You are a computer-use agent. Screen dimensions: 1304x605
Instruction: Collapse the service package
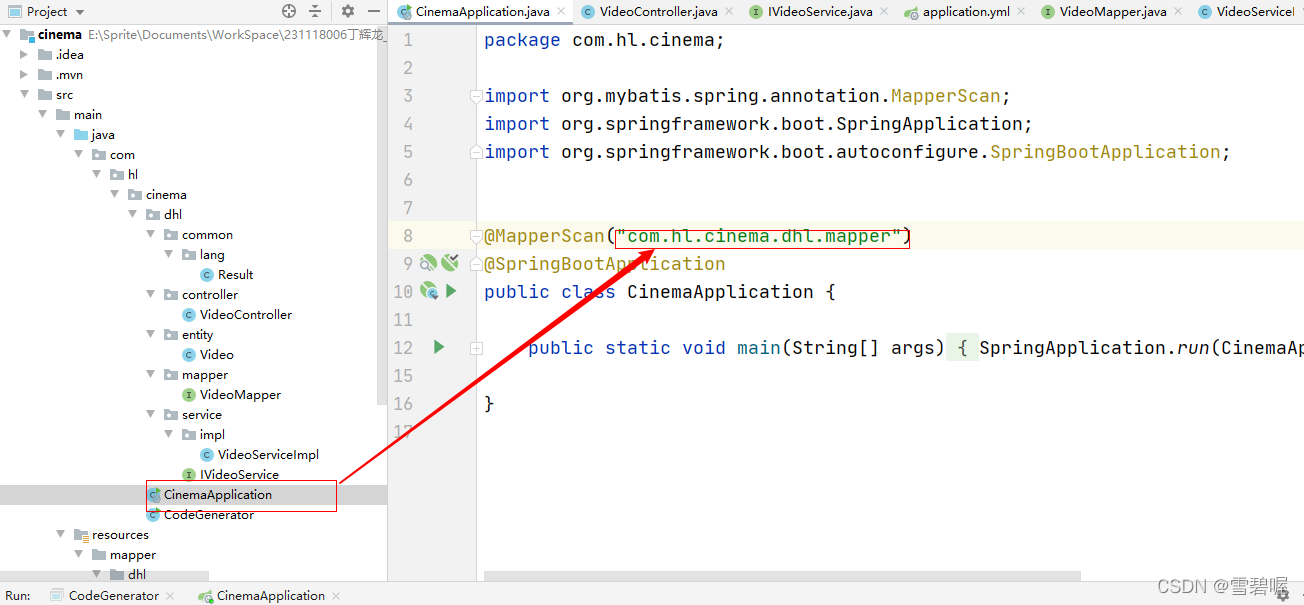151,414
